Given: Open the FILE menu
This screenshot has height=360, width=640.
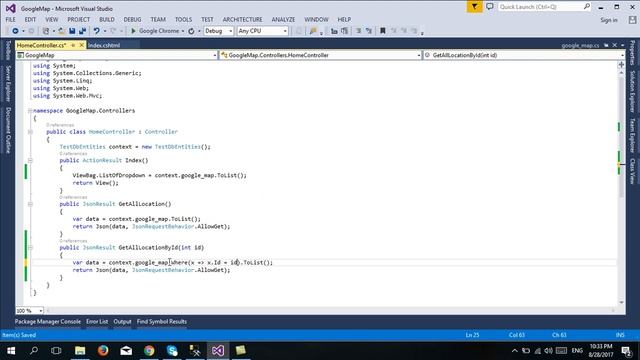Looking at the screenshot, I should (11, 20).
